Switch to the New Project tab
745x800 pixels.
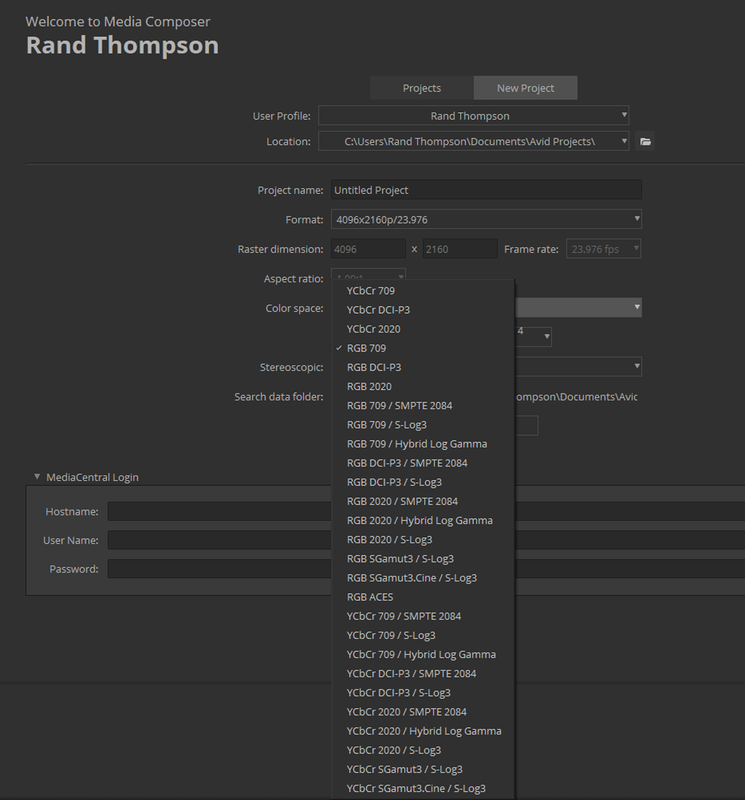tap(526, 88)
